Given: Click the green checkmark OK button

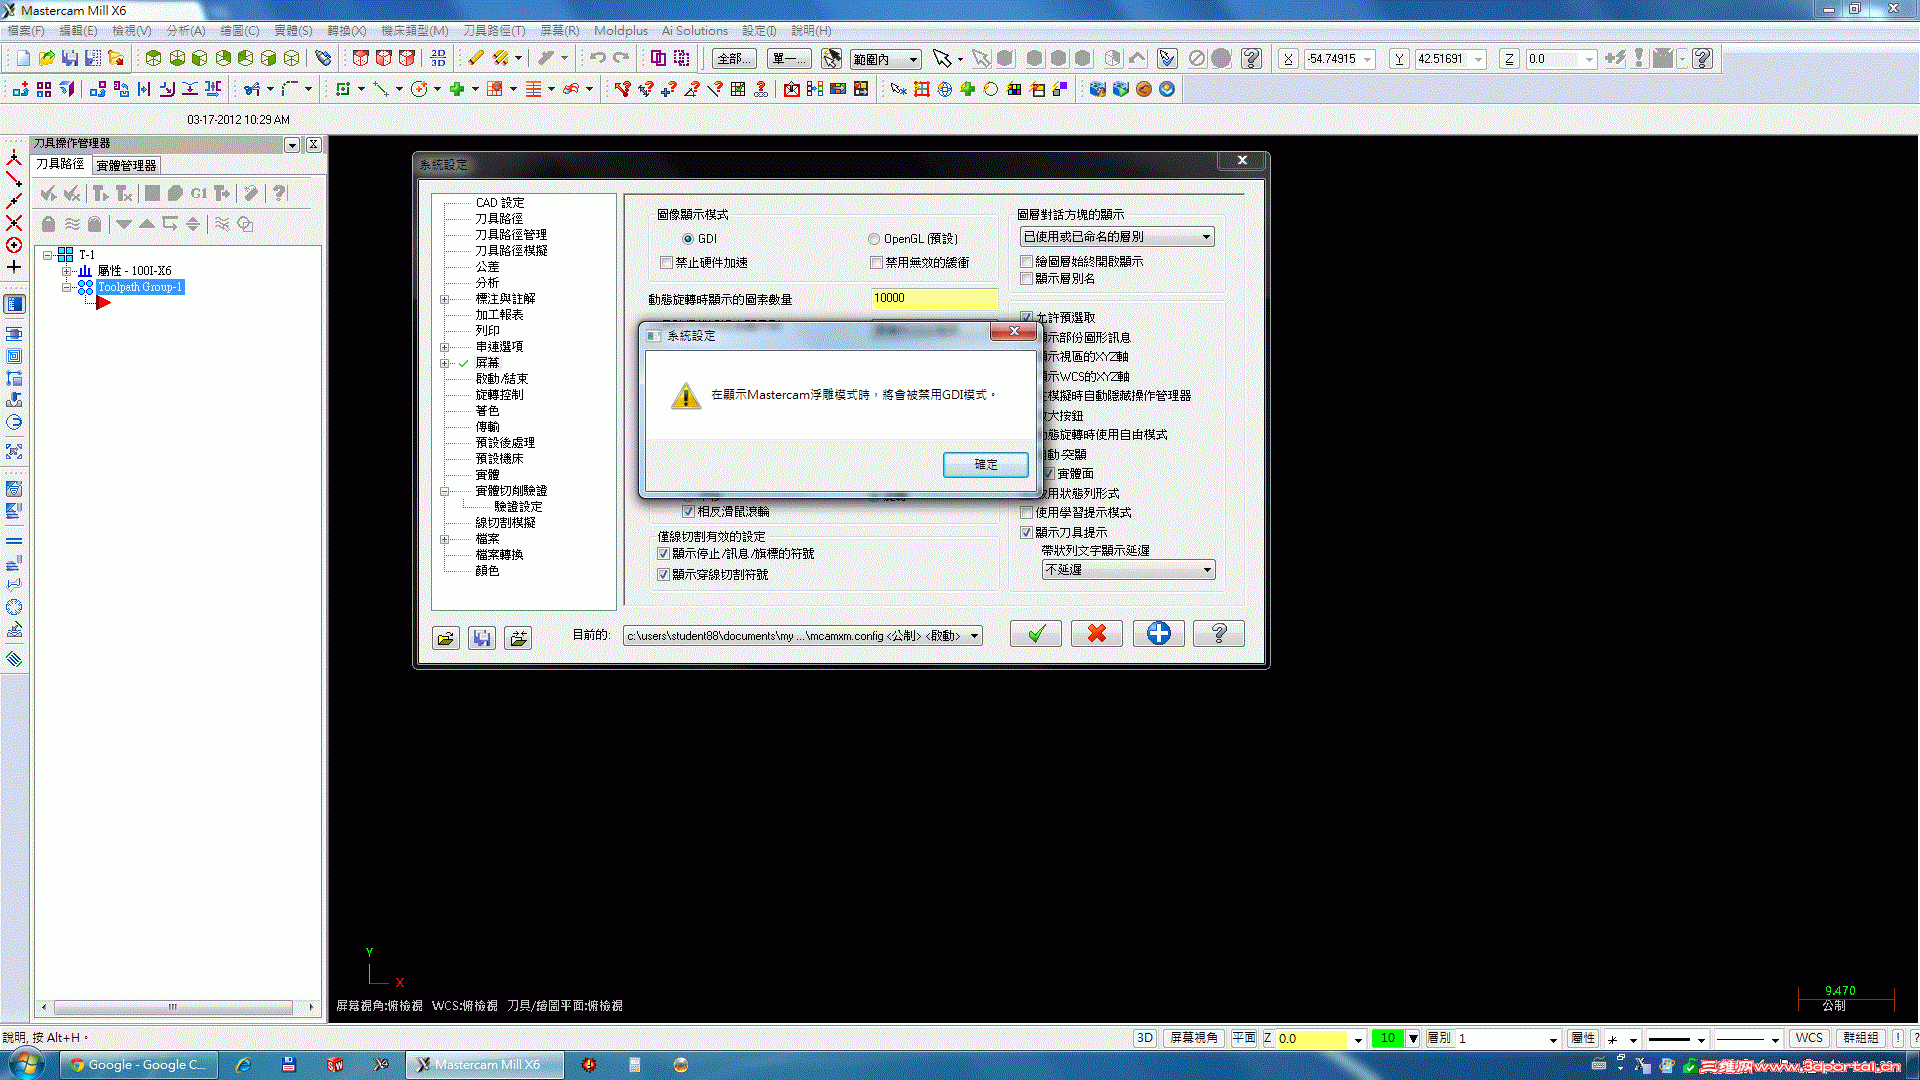Looking at the screenshot, I should pyautogui.click(x=1035, y=634).
